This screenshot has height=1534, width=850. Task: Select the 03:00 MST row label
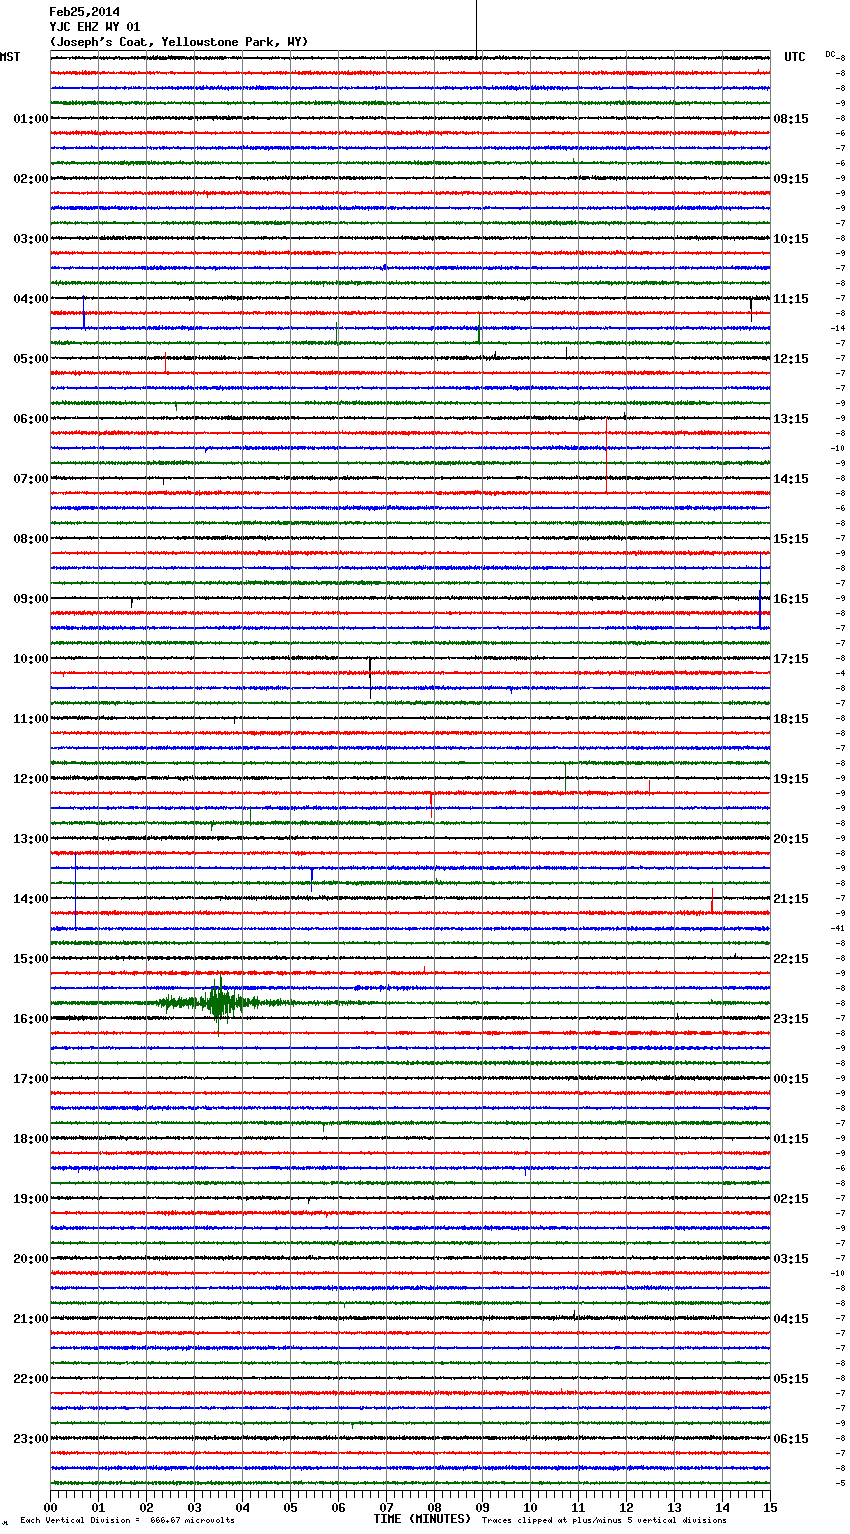click(31, 239)
